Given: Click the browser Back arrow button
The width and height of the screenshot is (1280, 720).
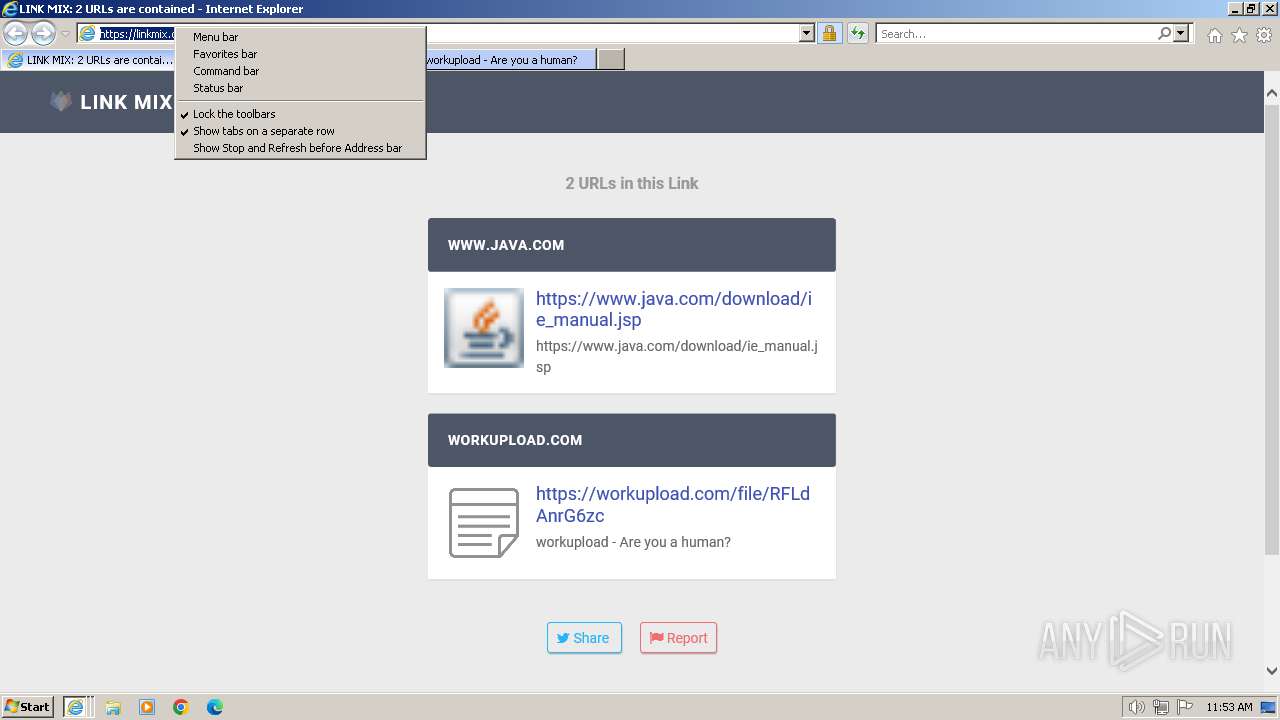Looking at the screenshot, I should [16, 34].
